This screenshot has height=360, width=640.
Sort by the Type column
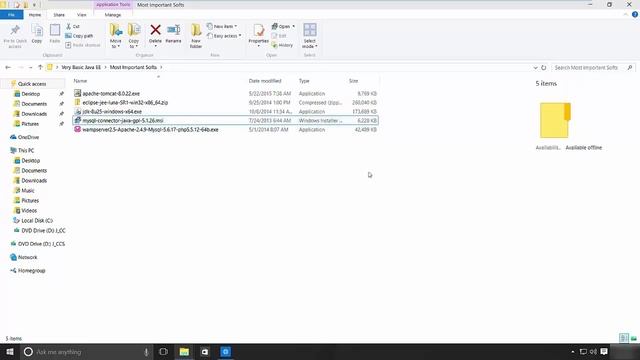(304, 81)
